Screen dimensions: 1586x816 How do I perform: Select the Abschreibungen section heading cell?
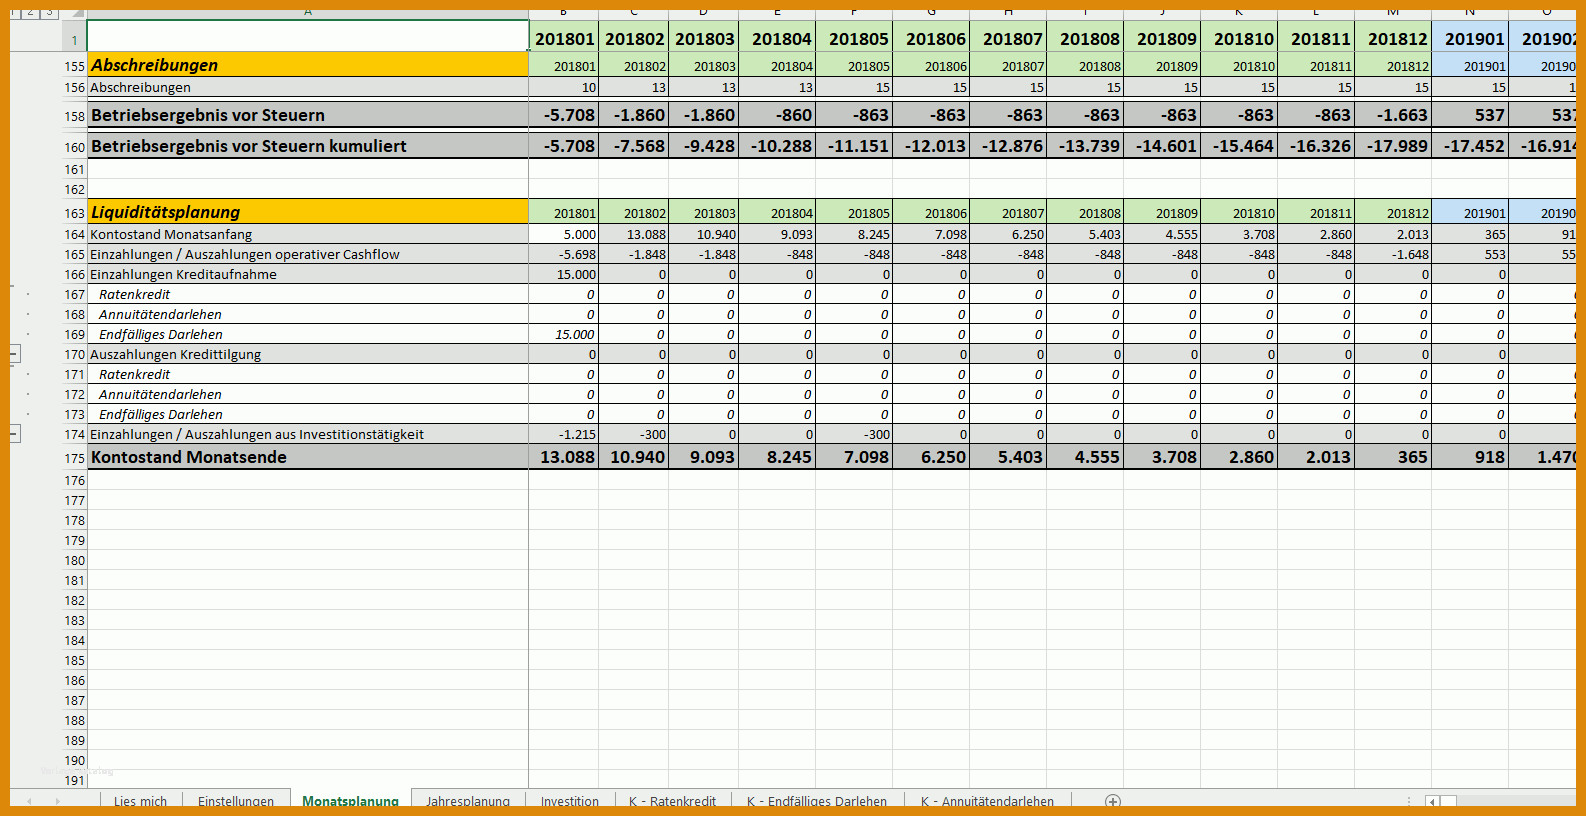(308, 65)
